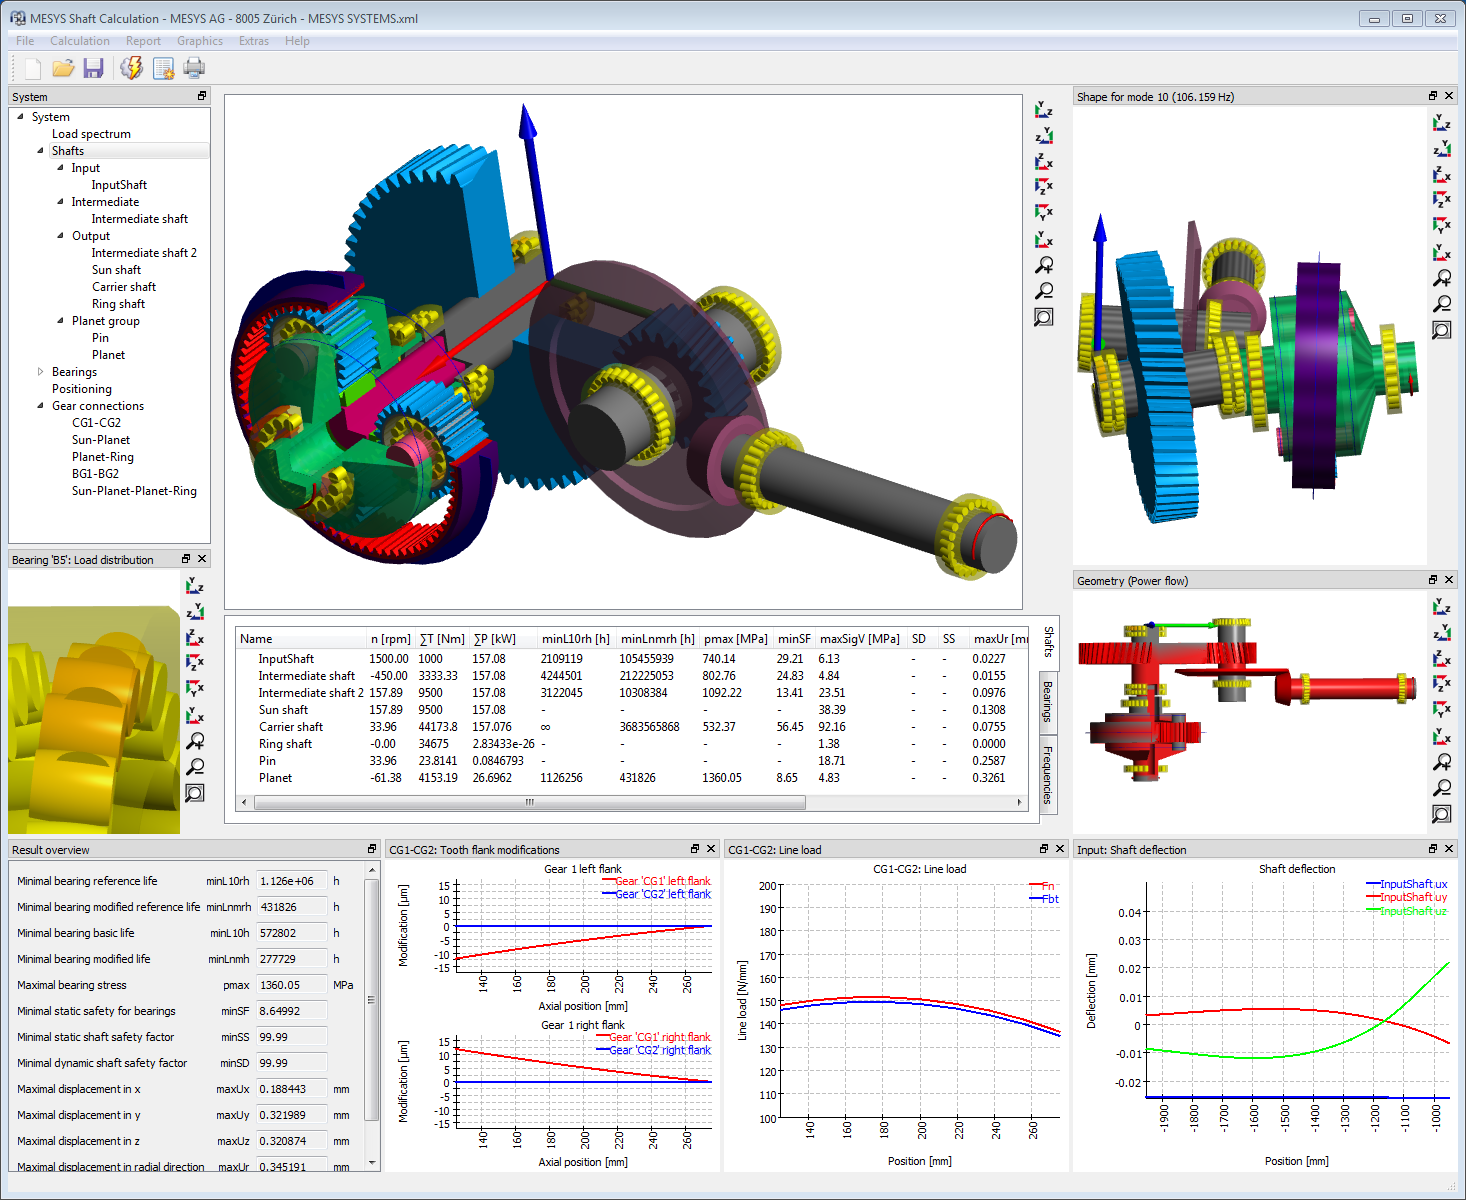
Task: Click zoom-to-fit icon beside the main 3D view
Action: point(1044,317)
